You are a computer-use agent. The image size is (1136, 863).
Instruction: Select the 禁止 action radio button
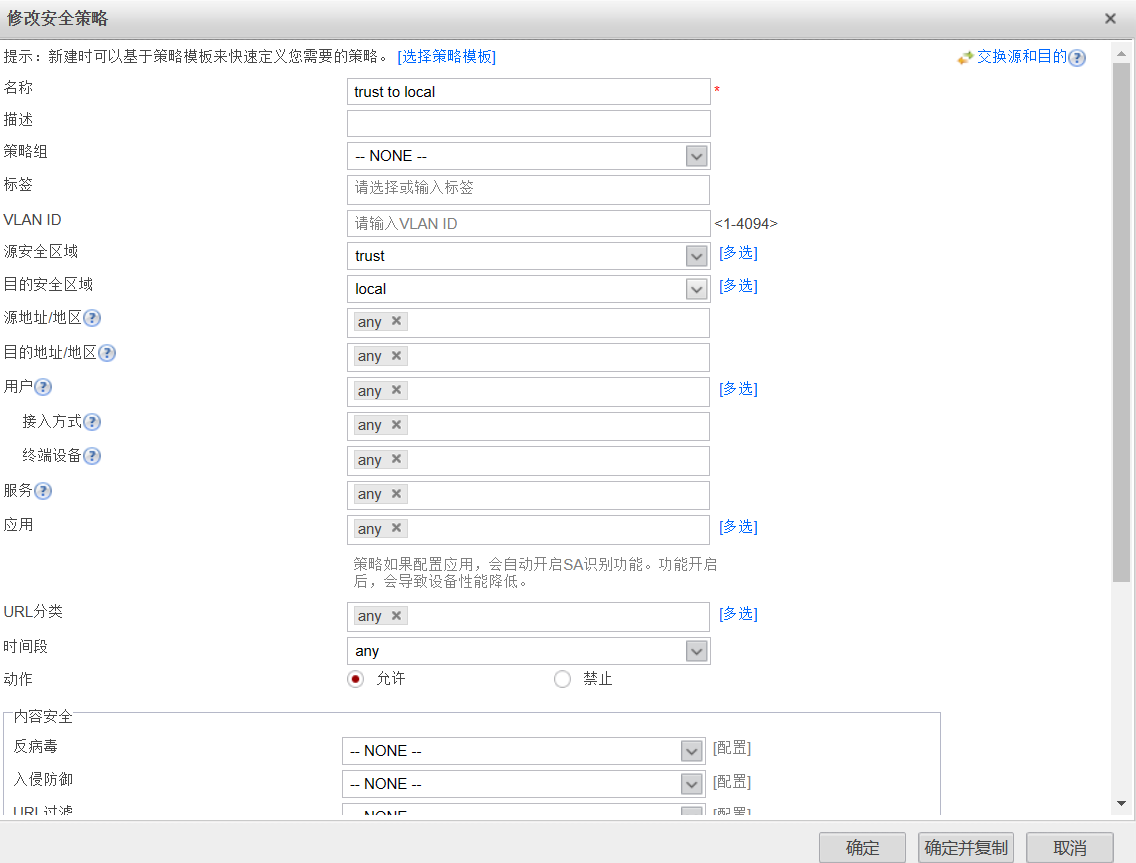(562, 679)
